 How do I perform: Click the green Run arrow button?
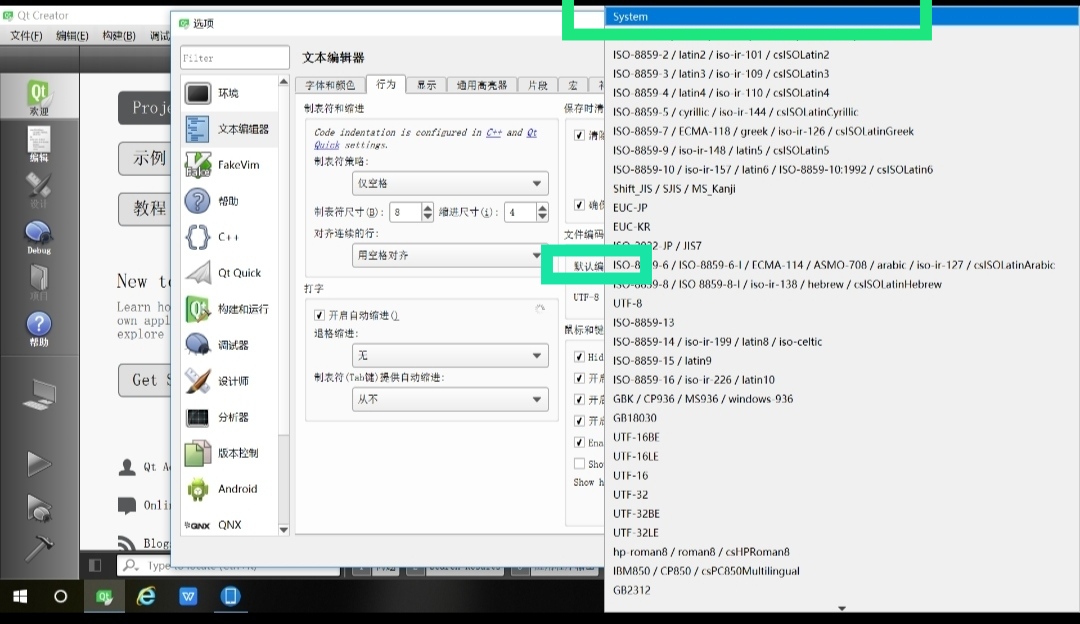click(x=39, y=463)
